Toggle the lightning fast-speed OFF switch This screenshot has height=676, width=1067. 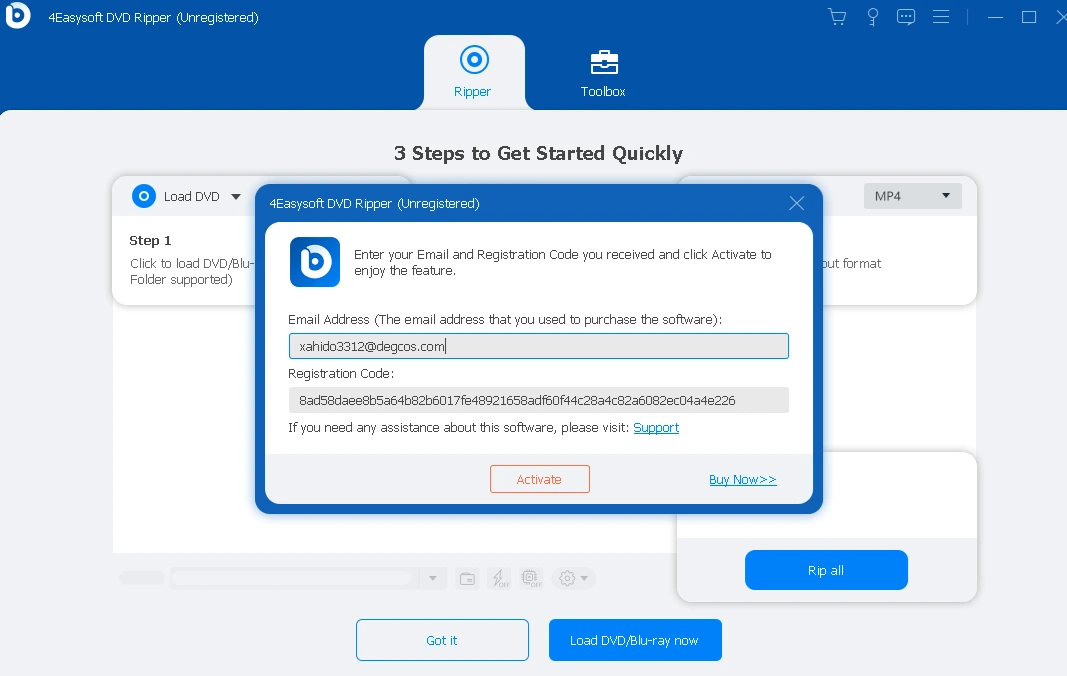tap(498, 578)
